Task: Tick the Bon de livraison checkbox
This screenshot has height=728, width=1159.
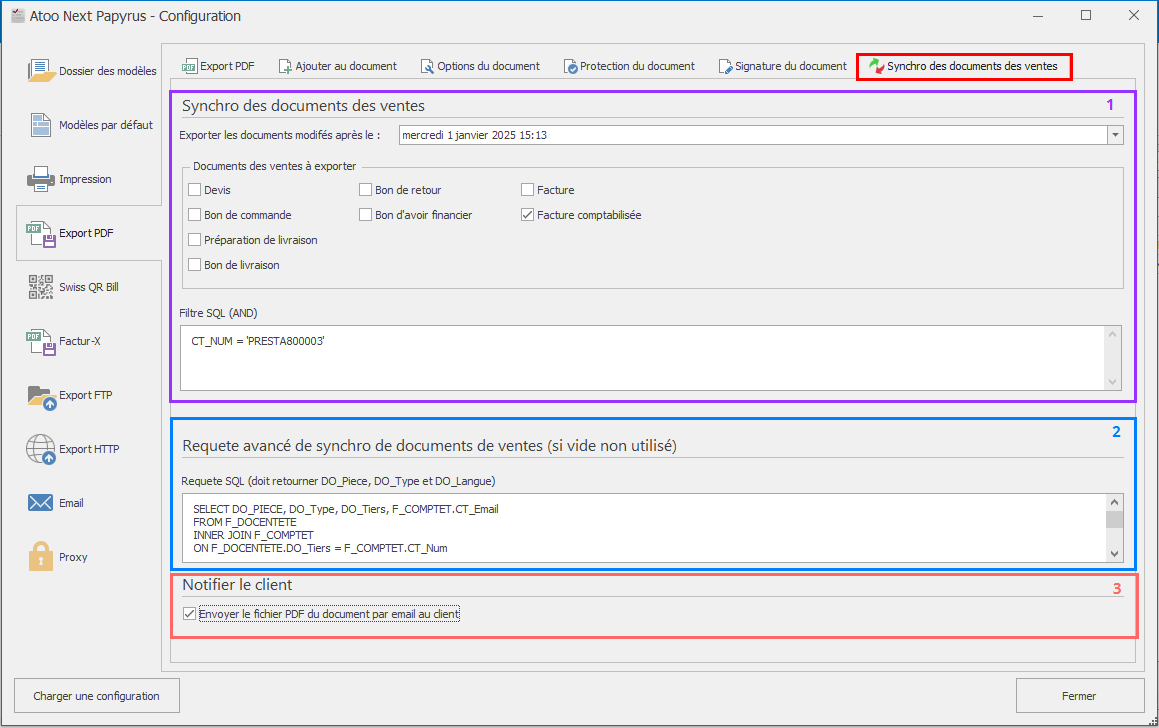Action: (195, 265)
